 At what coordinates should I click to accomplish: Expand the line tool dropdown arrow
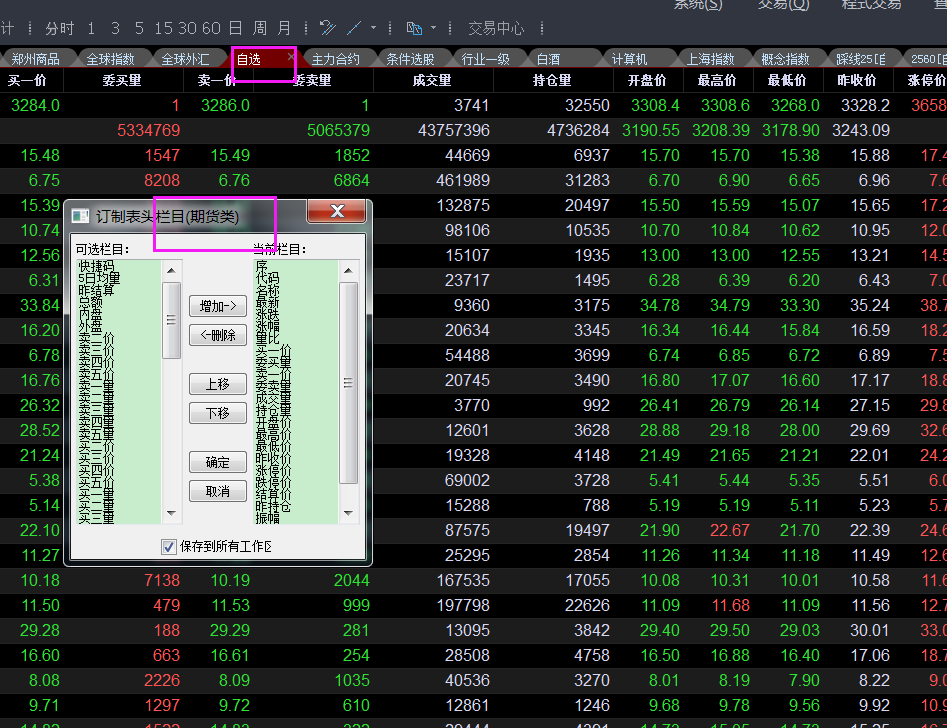[x=373, y=28]
